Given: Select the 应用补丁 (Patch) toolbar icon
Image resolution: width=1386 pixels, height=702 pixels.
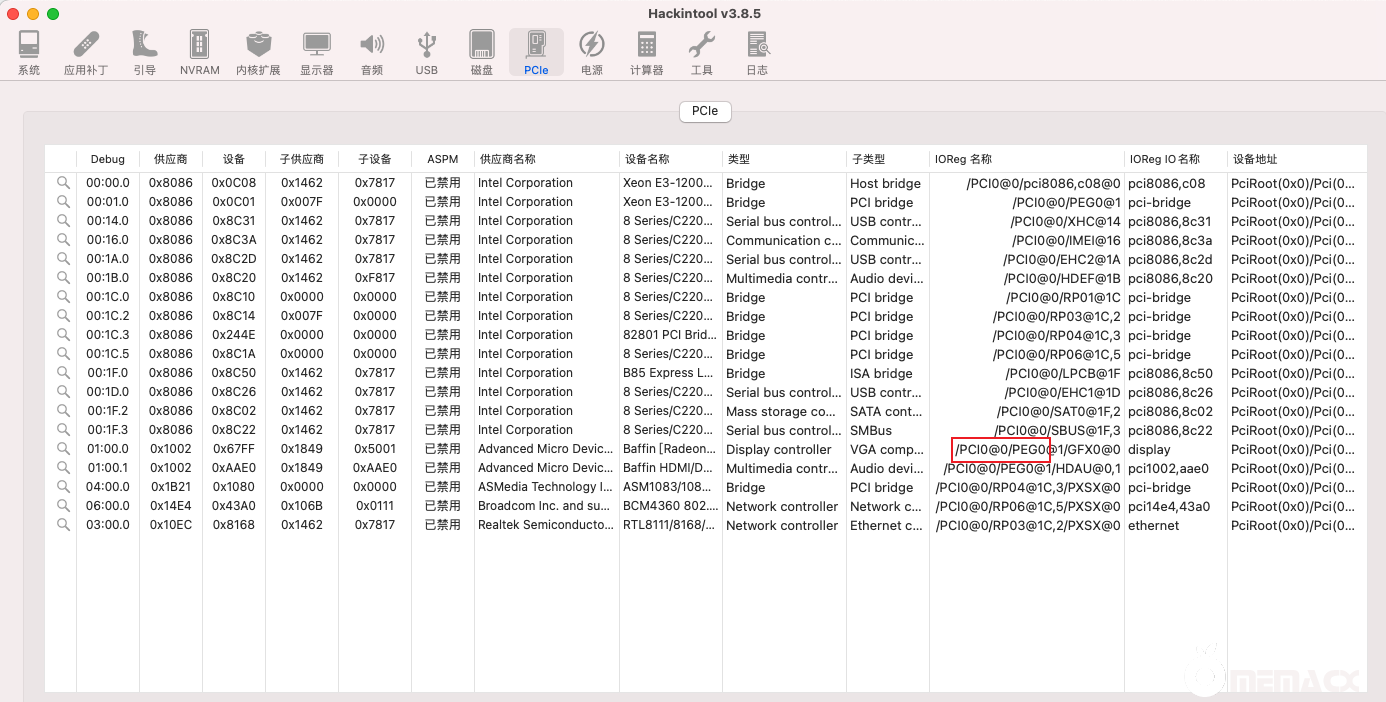Looking at the screenshot, I should click(86, 52).
